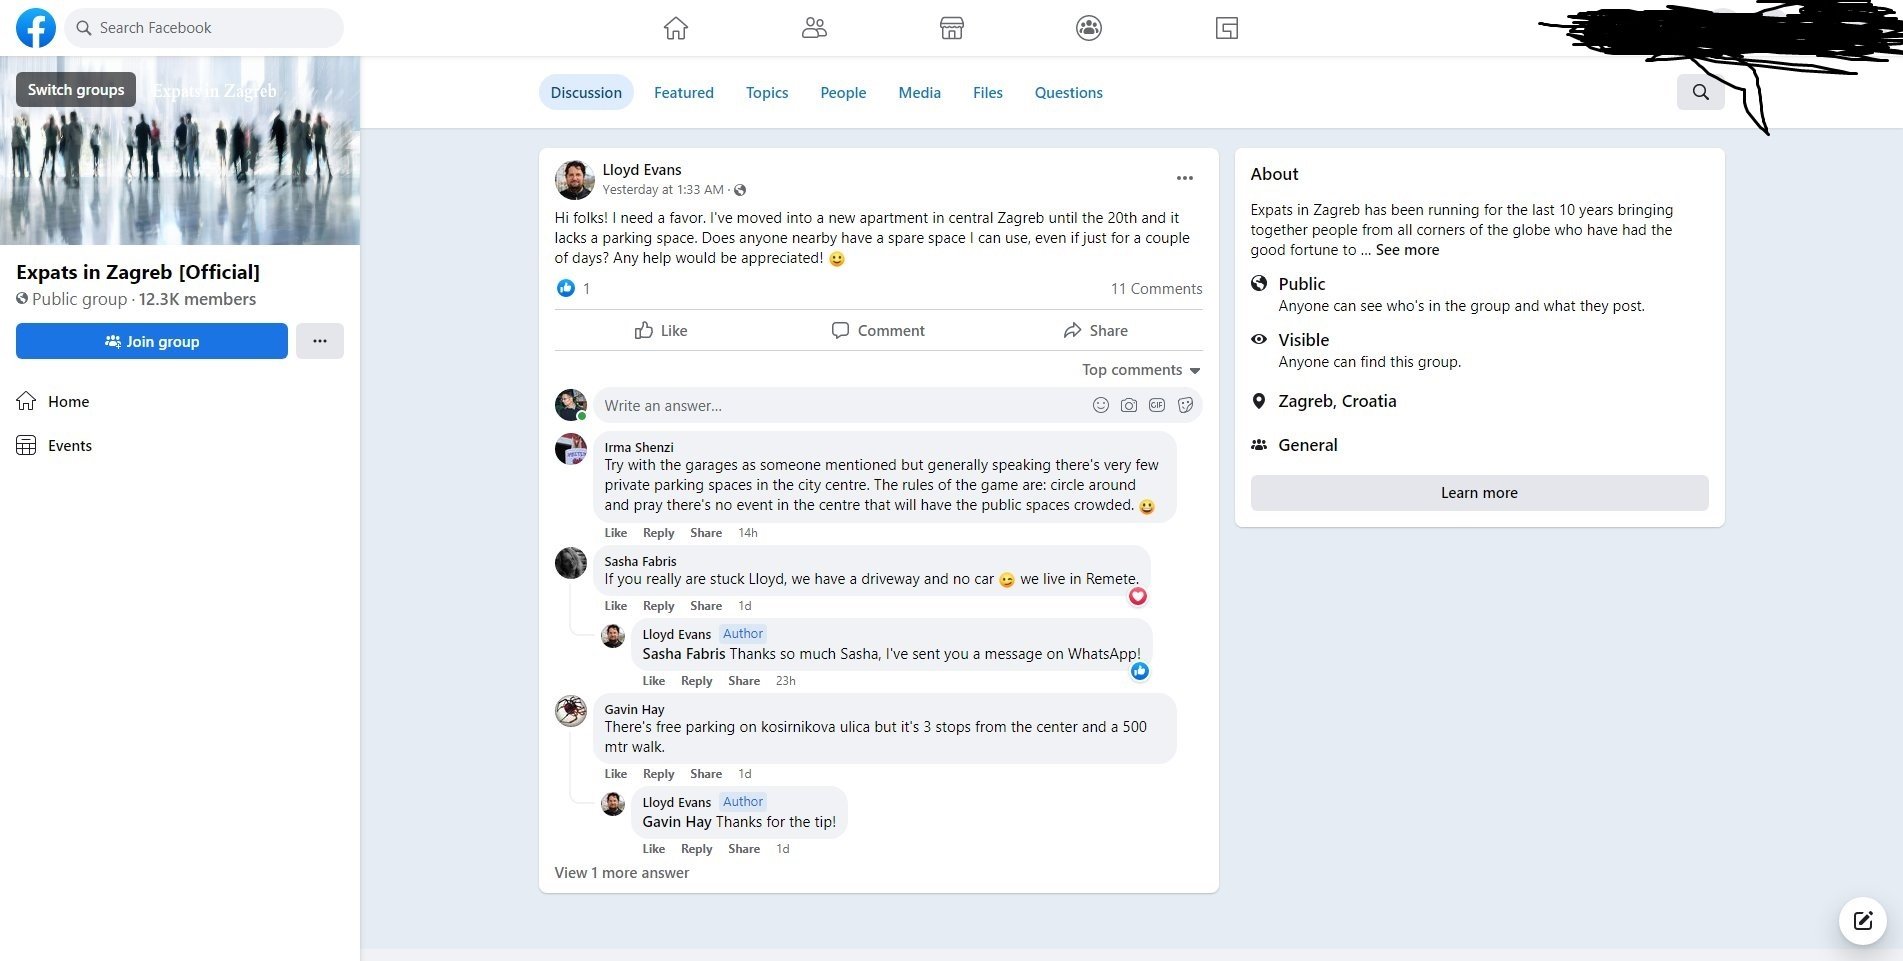Open the Friends icon in top navigation
The width and height of the screenshot is (1903, 961).
(x=814, y=28)
